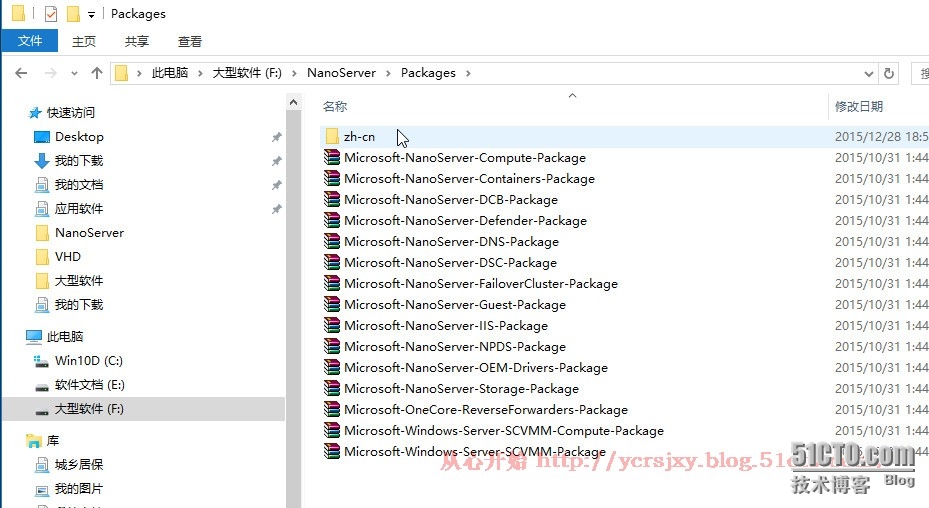Click the New Folder quick access icon
Viewport: 929px width, 508px height.
tap(73, 14)
